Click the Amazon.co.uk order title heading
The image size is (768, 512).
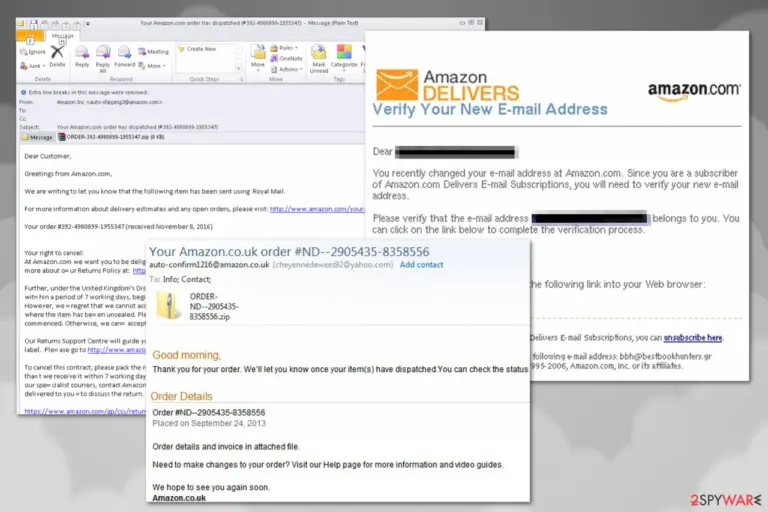coord(289,252)
